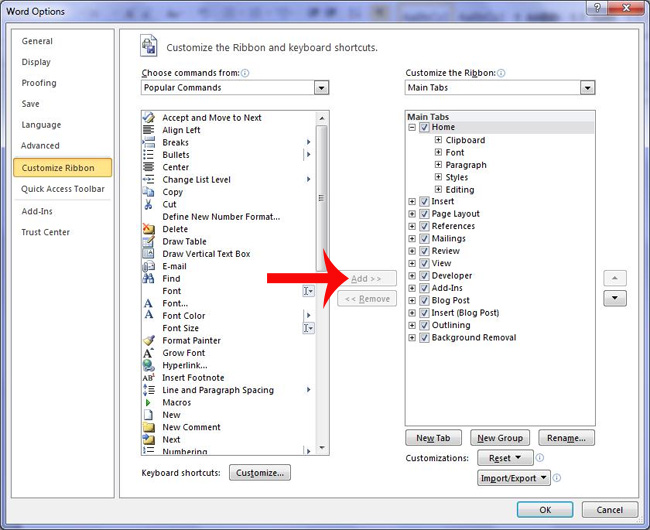Click the Hyperlink globe icon

click(x=148, y=365)
